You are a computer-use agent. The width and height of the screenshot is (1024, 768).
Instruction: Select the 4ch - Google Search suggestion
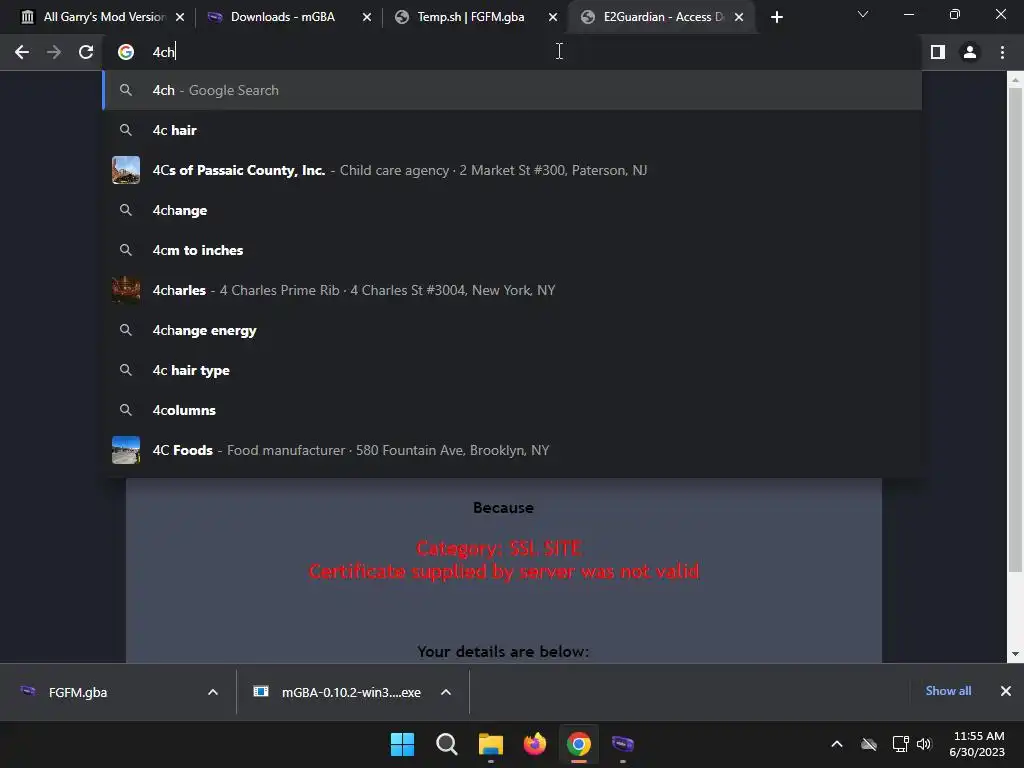tap(512, 90)
